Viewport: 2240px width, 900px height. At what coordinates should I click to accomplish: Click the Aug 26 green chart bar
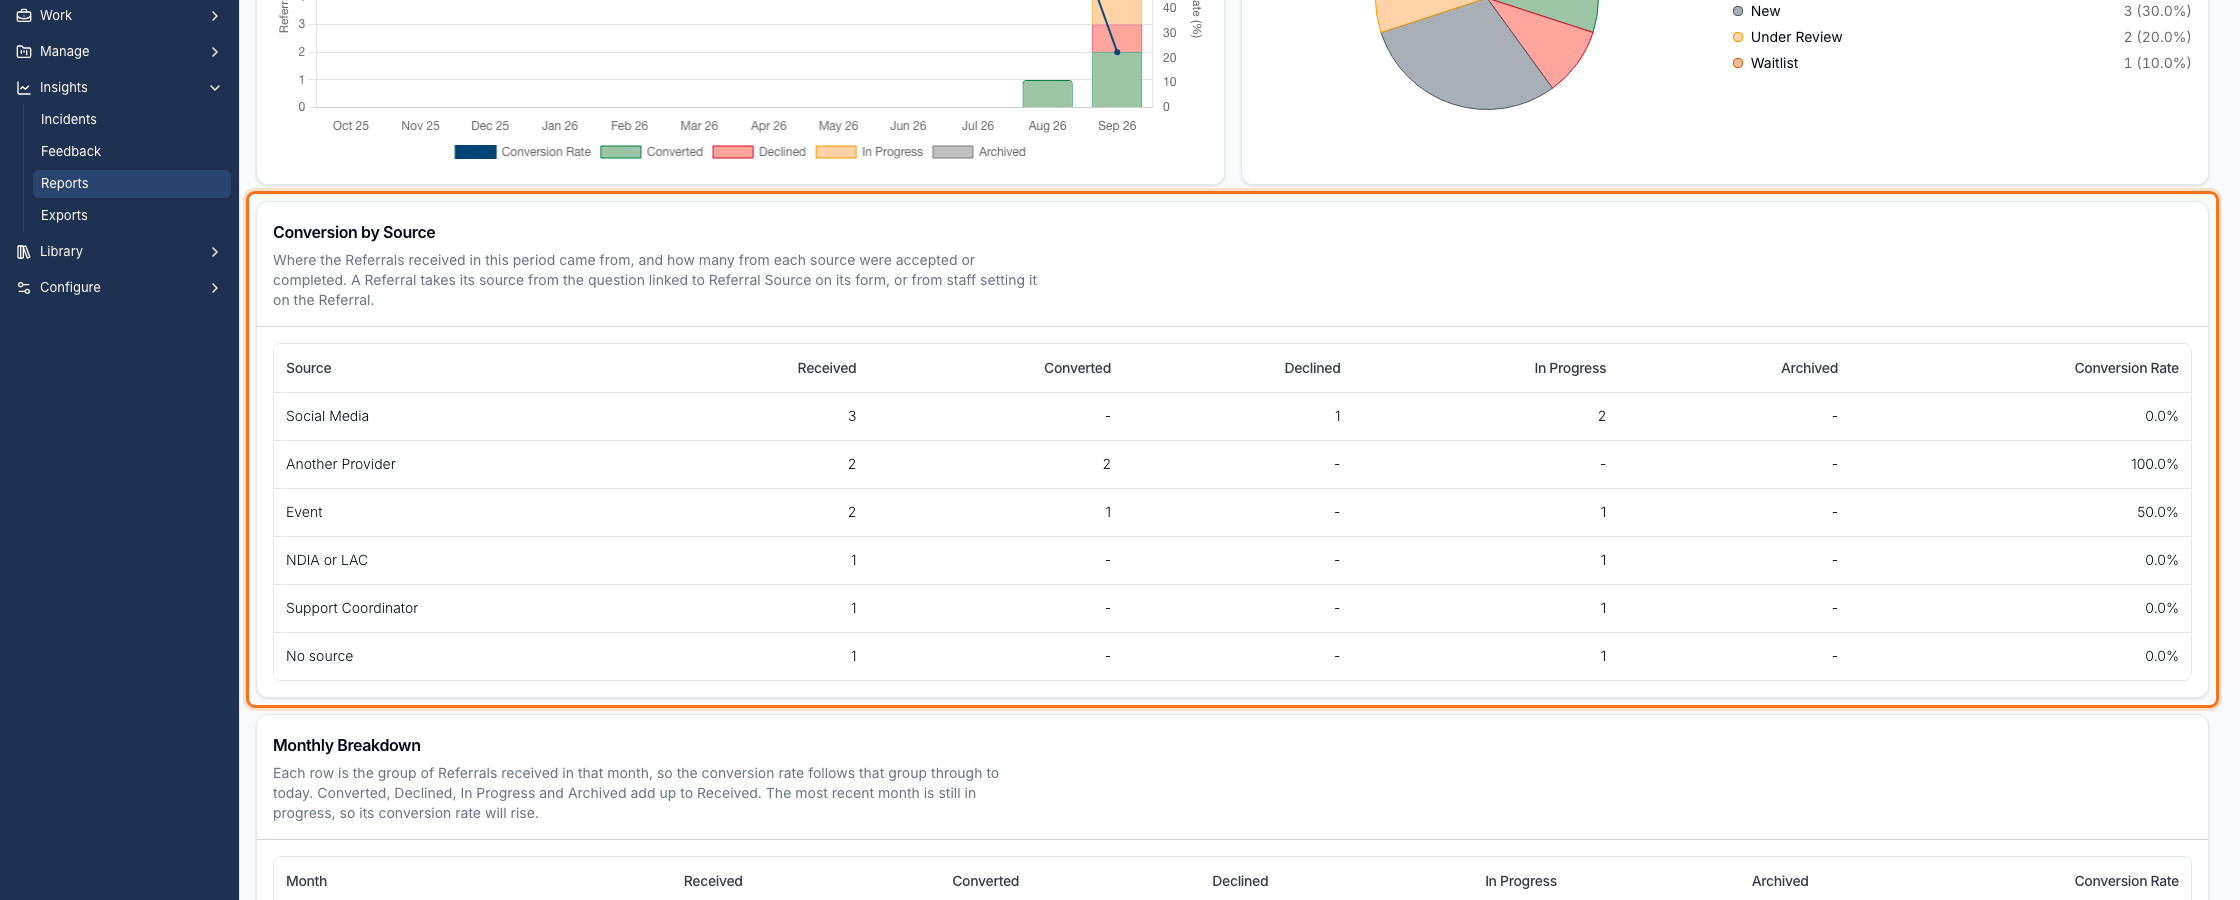[x=1047, y=93]
